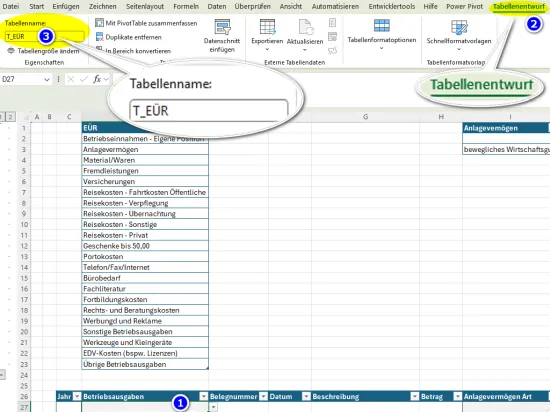Click the Tabellengröße ändern icon

coord(11,51)
